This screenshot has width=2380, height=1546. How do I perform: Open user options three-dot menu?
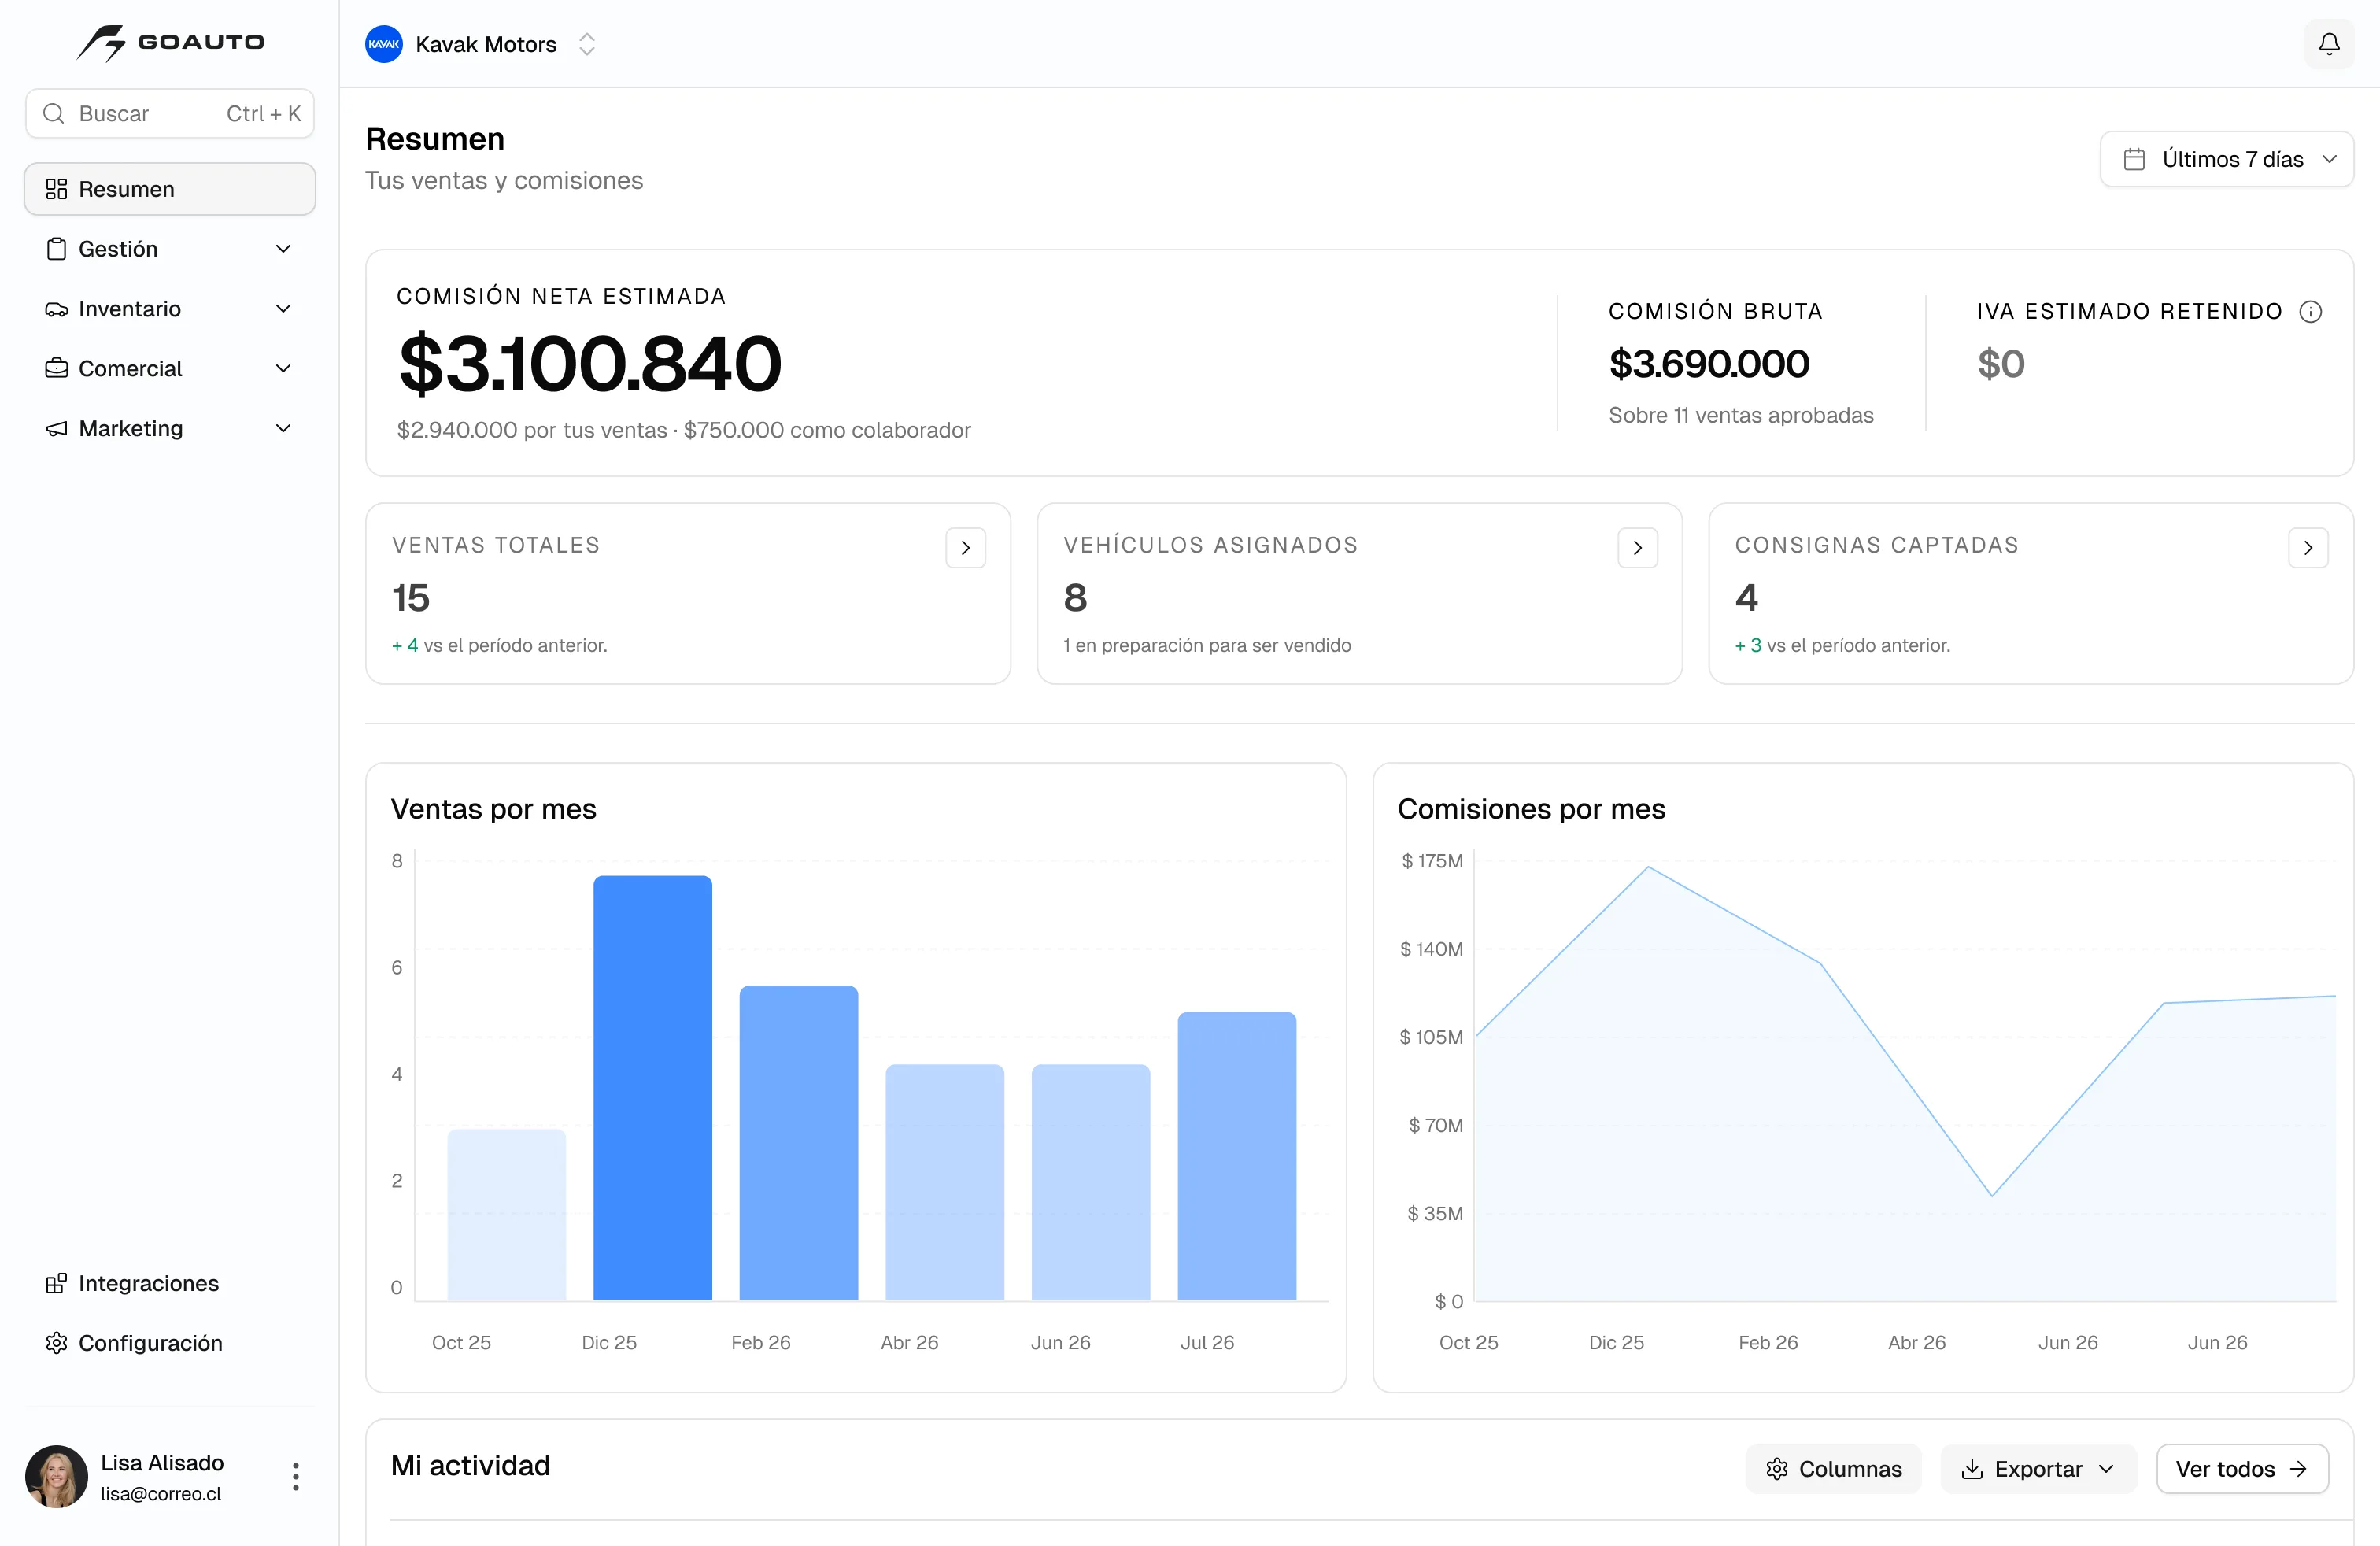[295, 1476]
